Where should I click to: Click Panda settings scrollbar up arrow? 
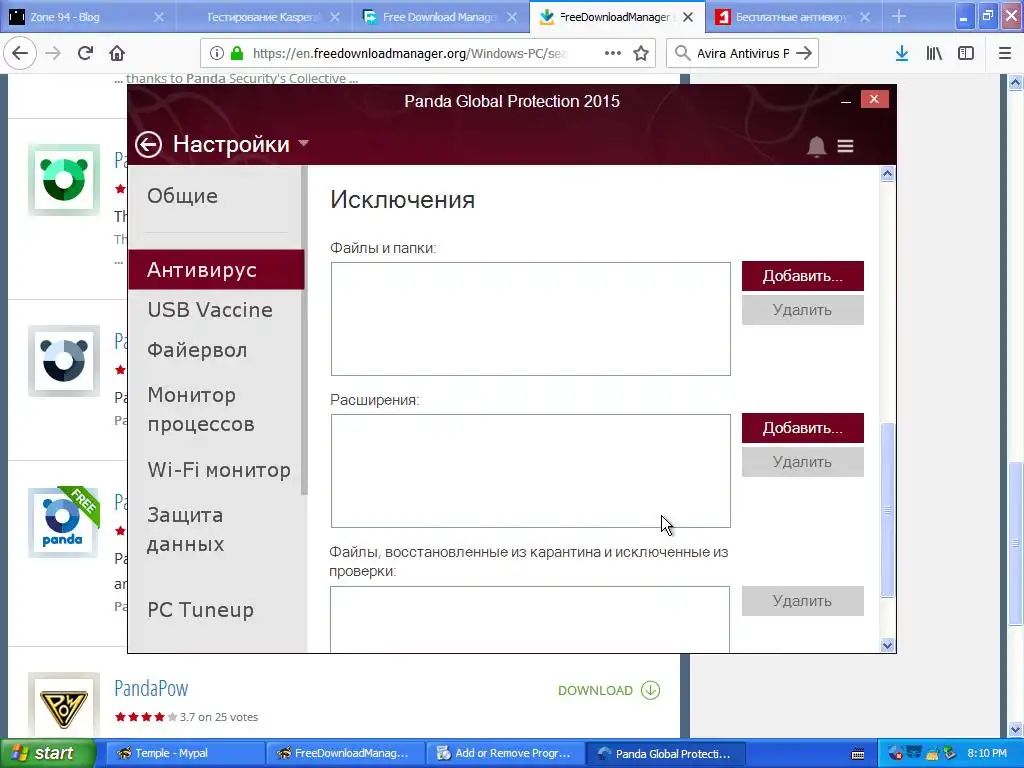pos(887,174)
